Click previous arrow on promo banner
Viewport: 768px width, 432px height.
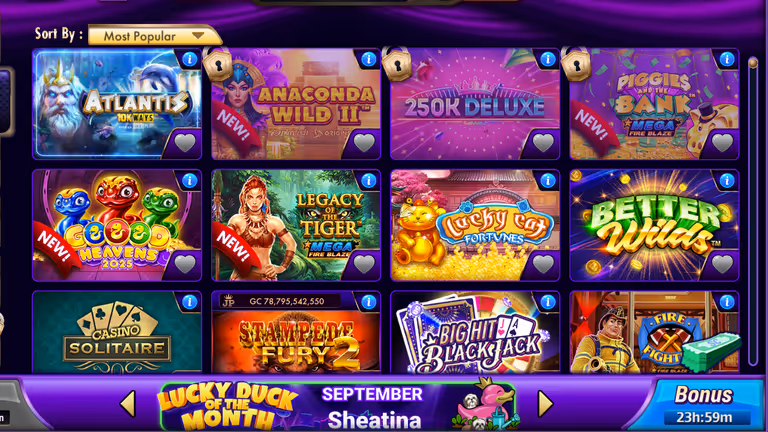(128, 404)
